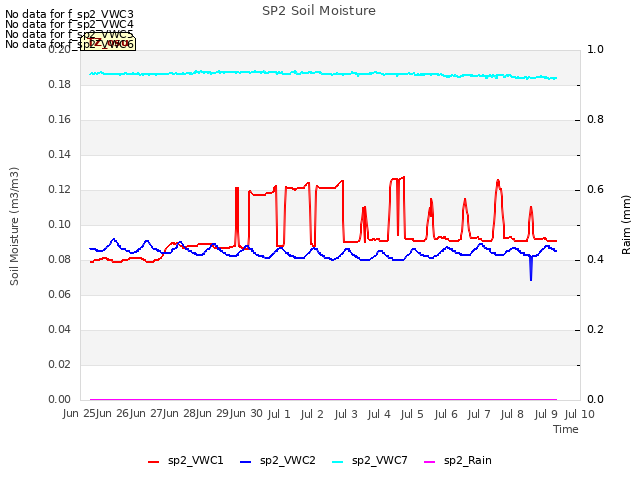The width and height of the screenshot is (640, 480).
Task: Click the 0.04 left axis tick value
Action: [x=60, y=329]
